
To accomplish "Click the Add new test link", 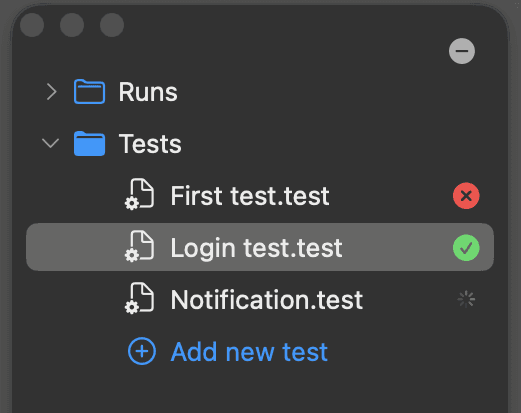I will click(249, 352).
